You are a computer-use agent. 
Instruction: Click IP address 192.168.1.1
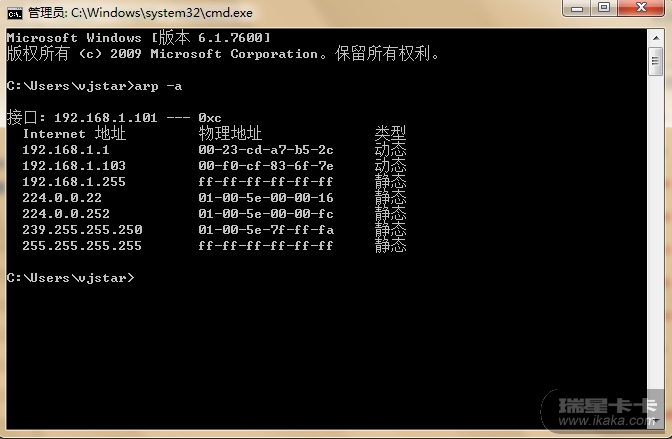click(66, 150)
